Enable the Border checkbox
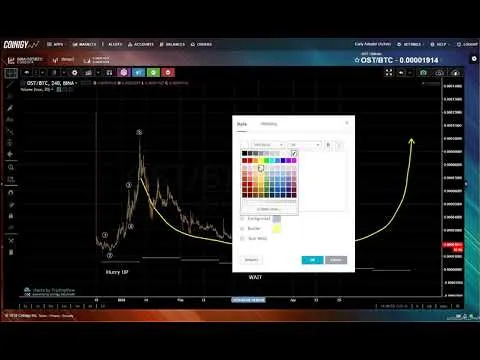Image resolution: width=480 pixels, height=360 pixels. 242,229
